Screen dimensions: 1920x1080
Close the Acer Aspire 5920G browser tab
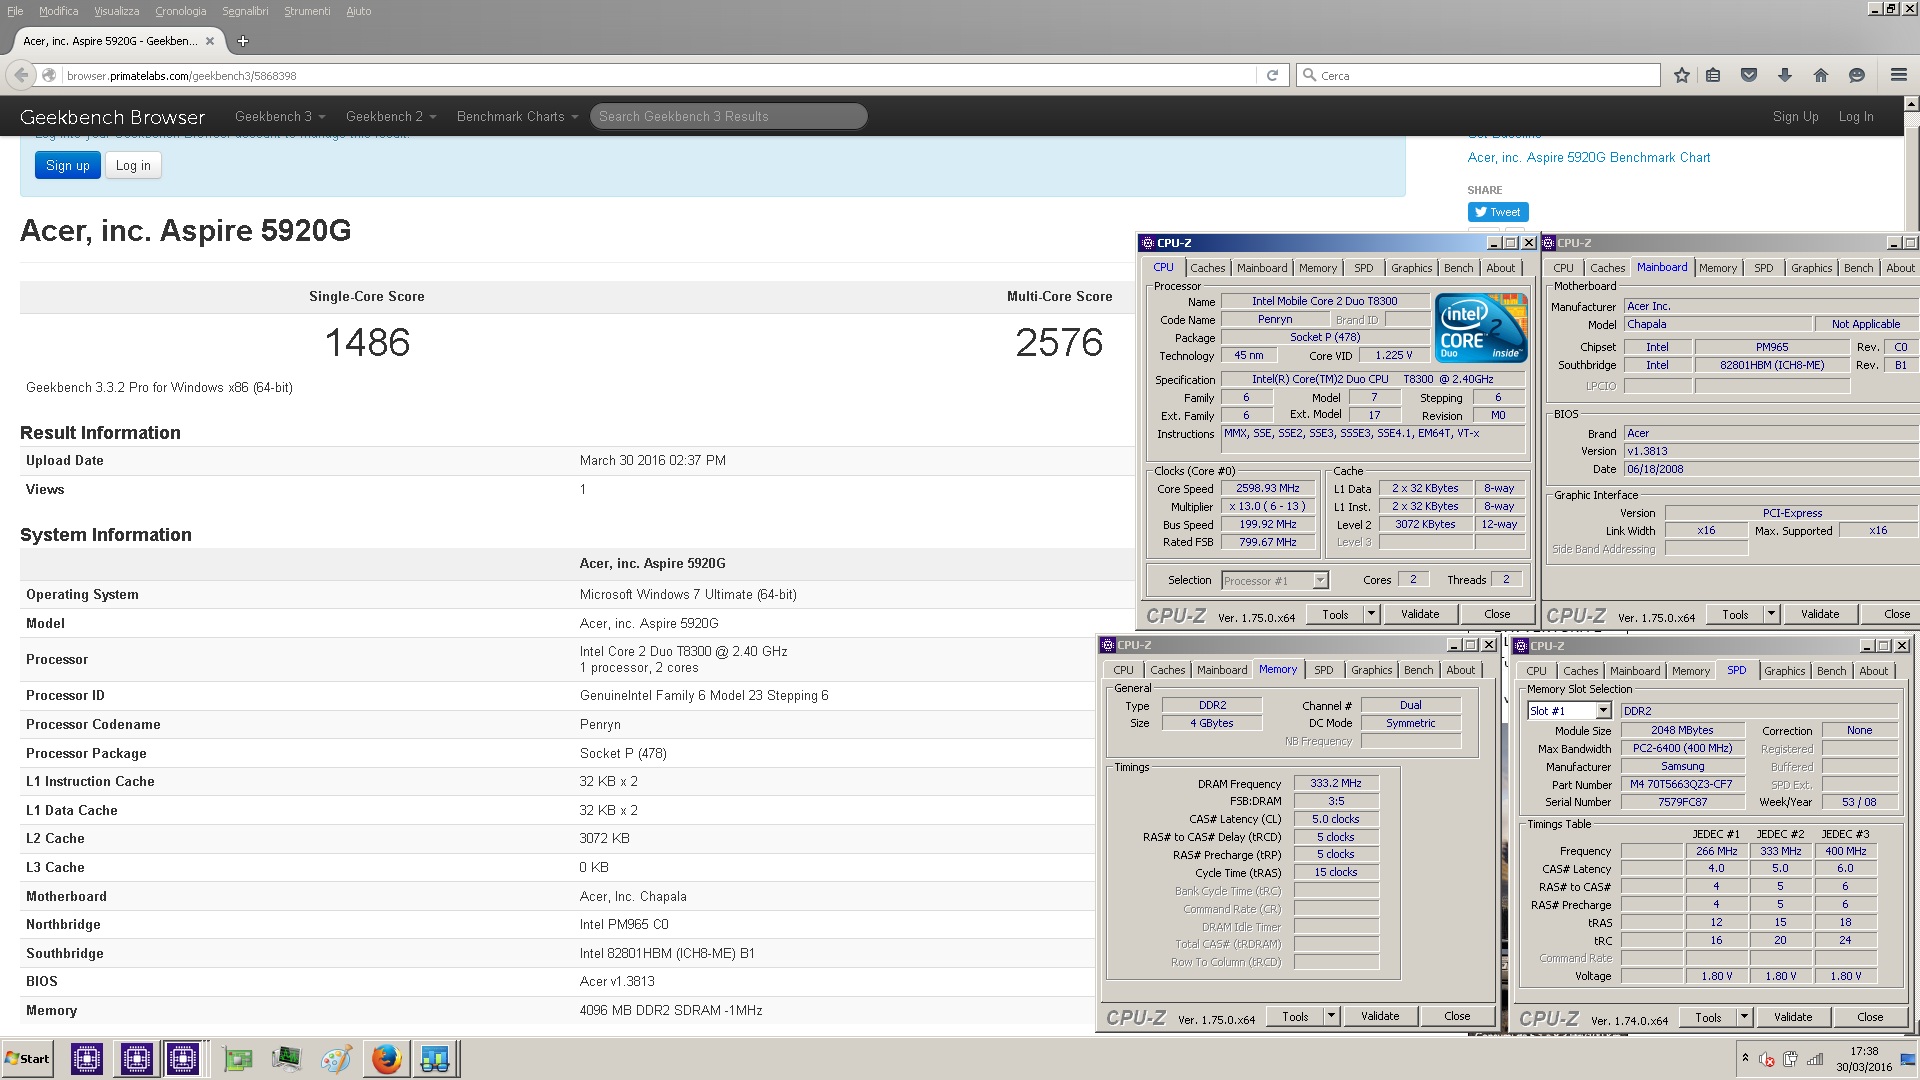pos(210,41)
